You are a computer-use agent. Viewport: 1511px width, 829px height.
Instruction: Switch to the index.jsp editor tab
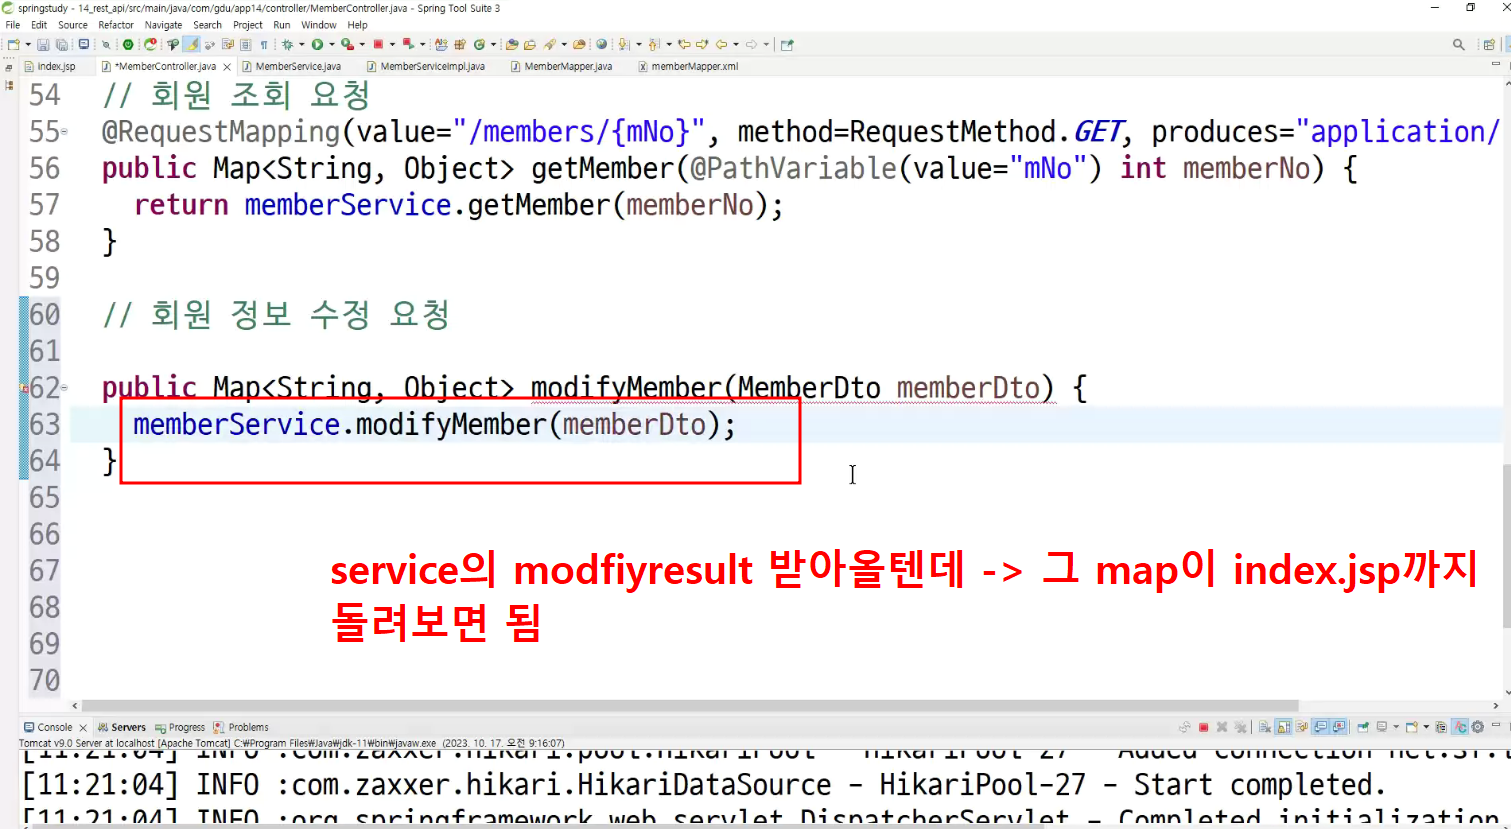(49, 66)
